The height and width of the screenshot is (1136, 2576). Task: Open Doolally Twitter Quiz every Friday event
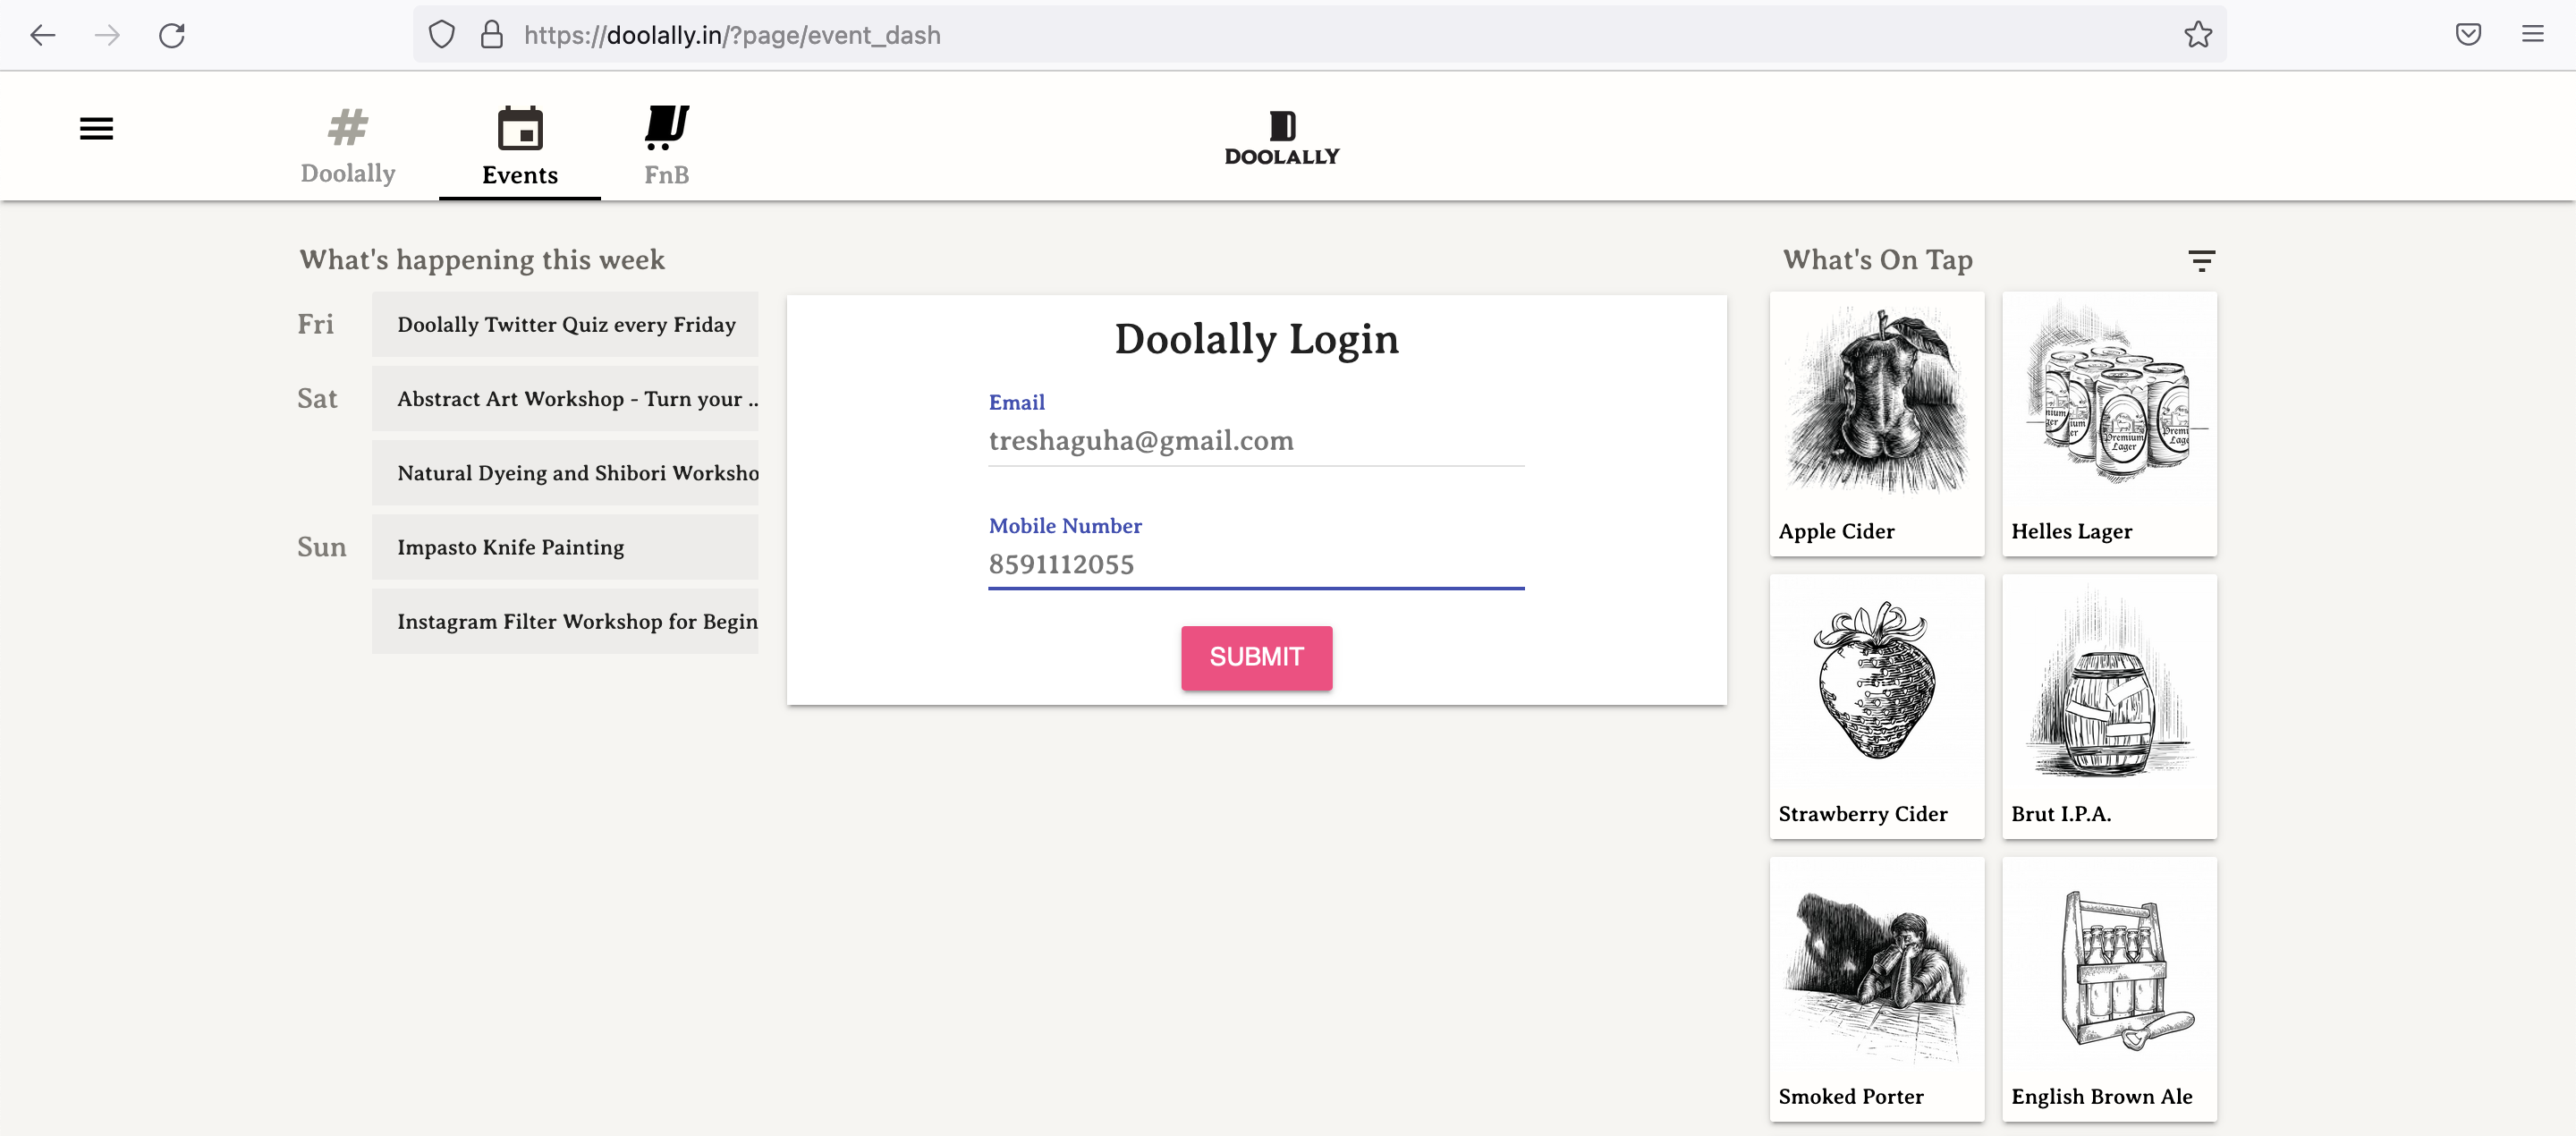[565, 325]
